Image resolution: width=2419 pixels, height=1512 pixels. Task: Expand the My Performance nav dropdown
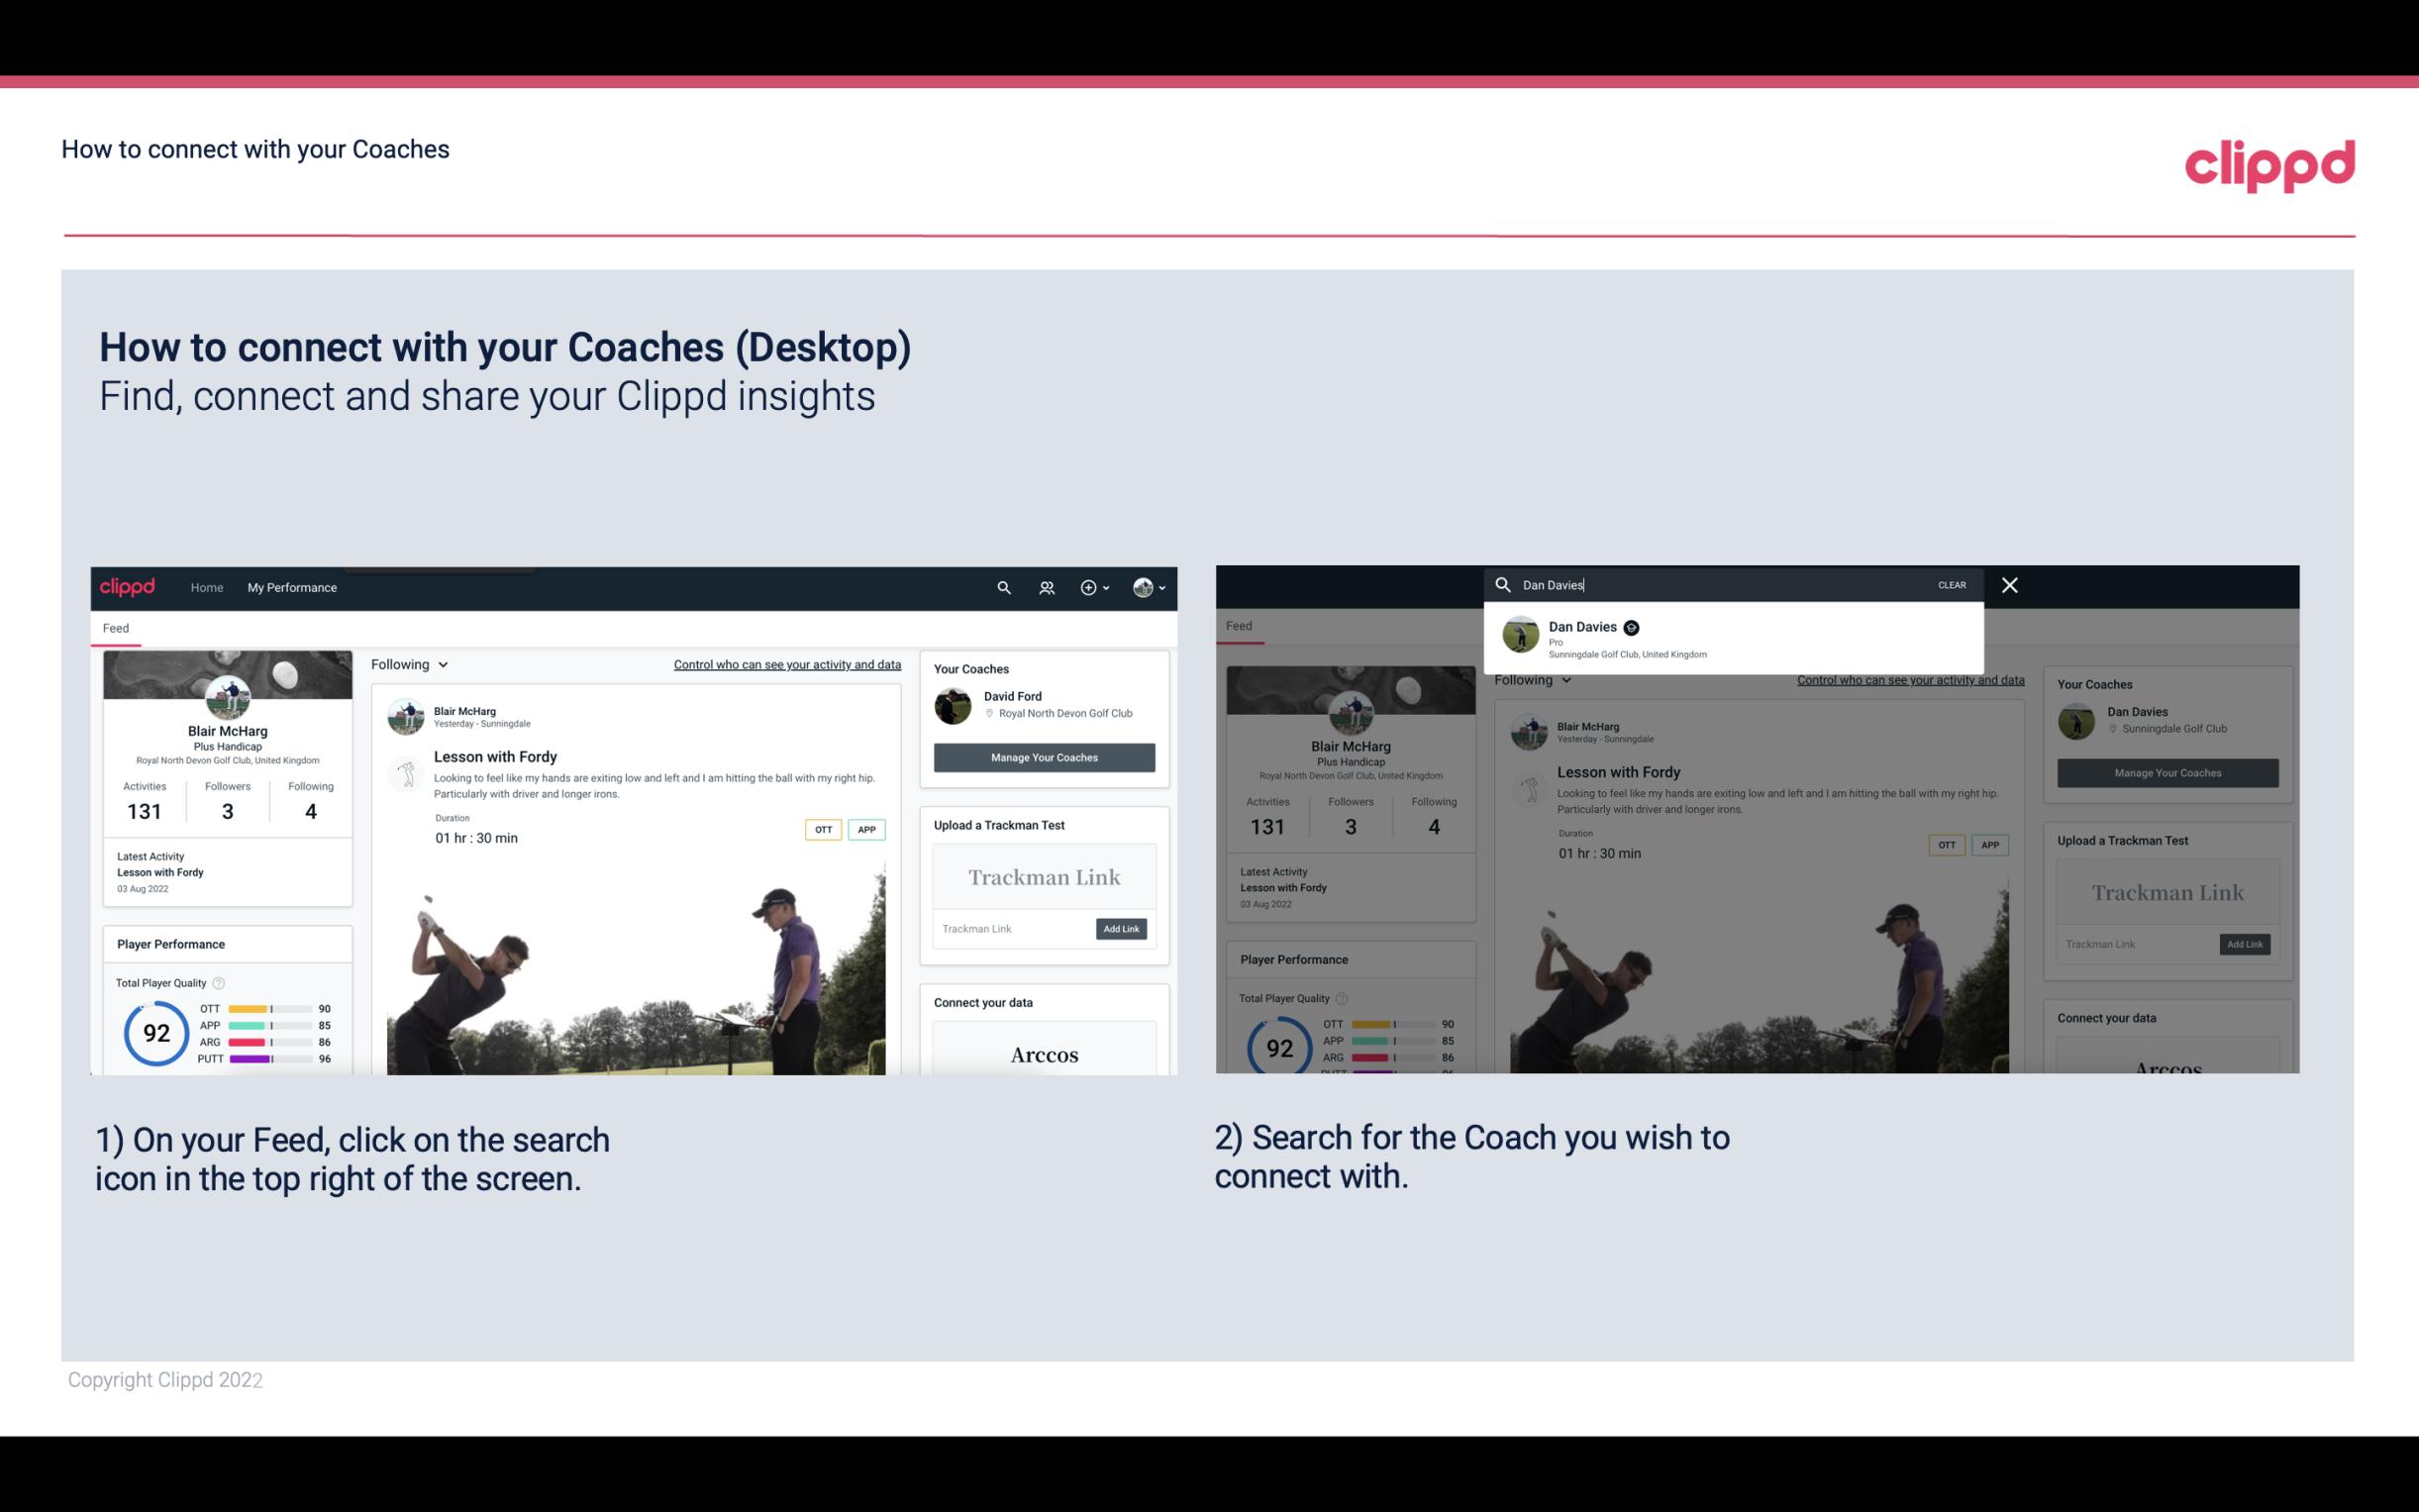pos(291,587)
